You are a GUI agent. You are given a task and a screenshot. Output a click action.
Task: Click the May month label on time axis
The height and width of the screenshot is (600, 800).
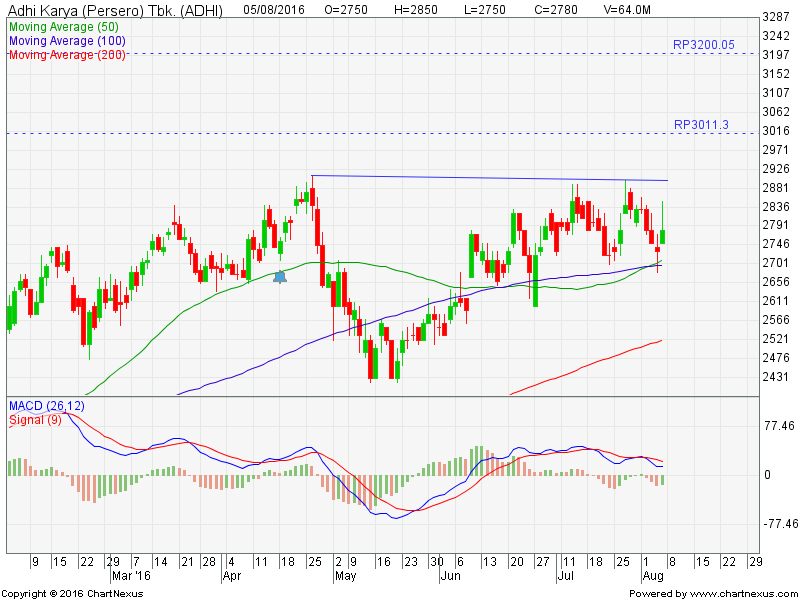[x=345, y=576]
